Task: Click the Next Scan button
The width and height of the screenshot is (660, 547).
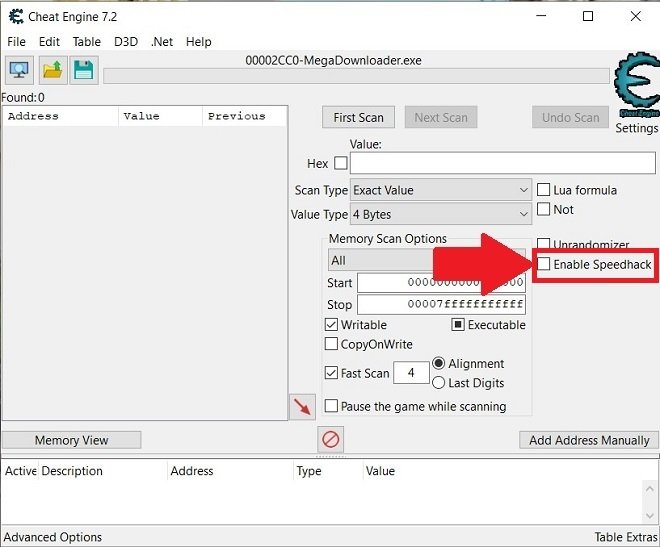Action: pos(441,117)
